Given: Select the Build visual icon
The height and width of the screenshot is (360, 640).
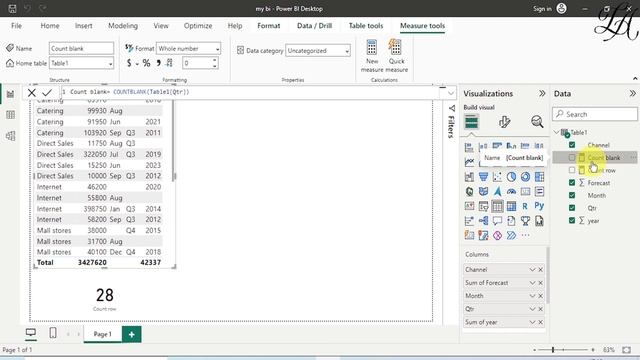Looking at the screenshot, I should pos(471,122).
